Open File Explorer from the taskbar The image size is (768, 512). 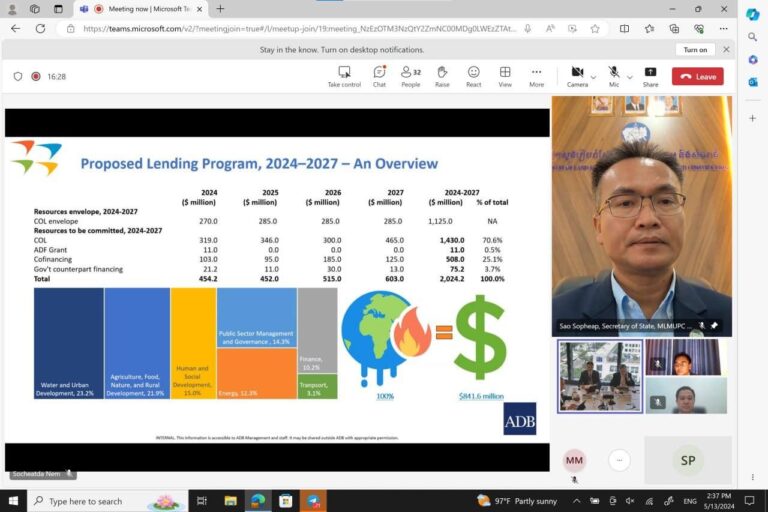point(230,501)
